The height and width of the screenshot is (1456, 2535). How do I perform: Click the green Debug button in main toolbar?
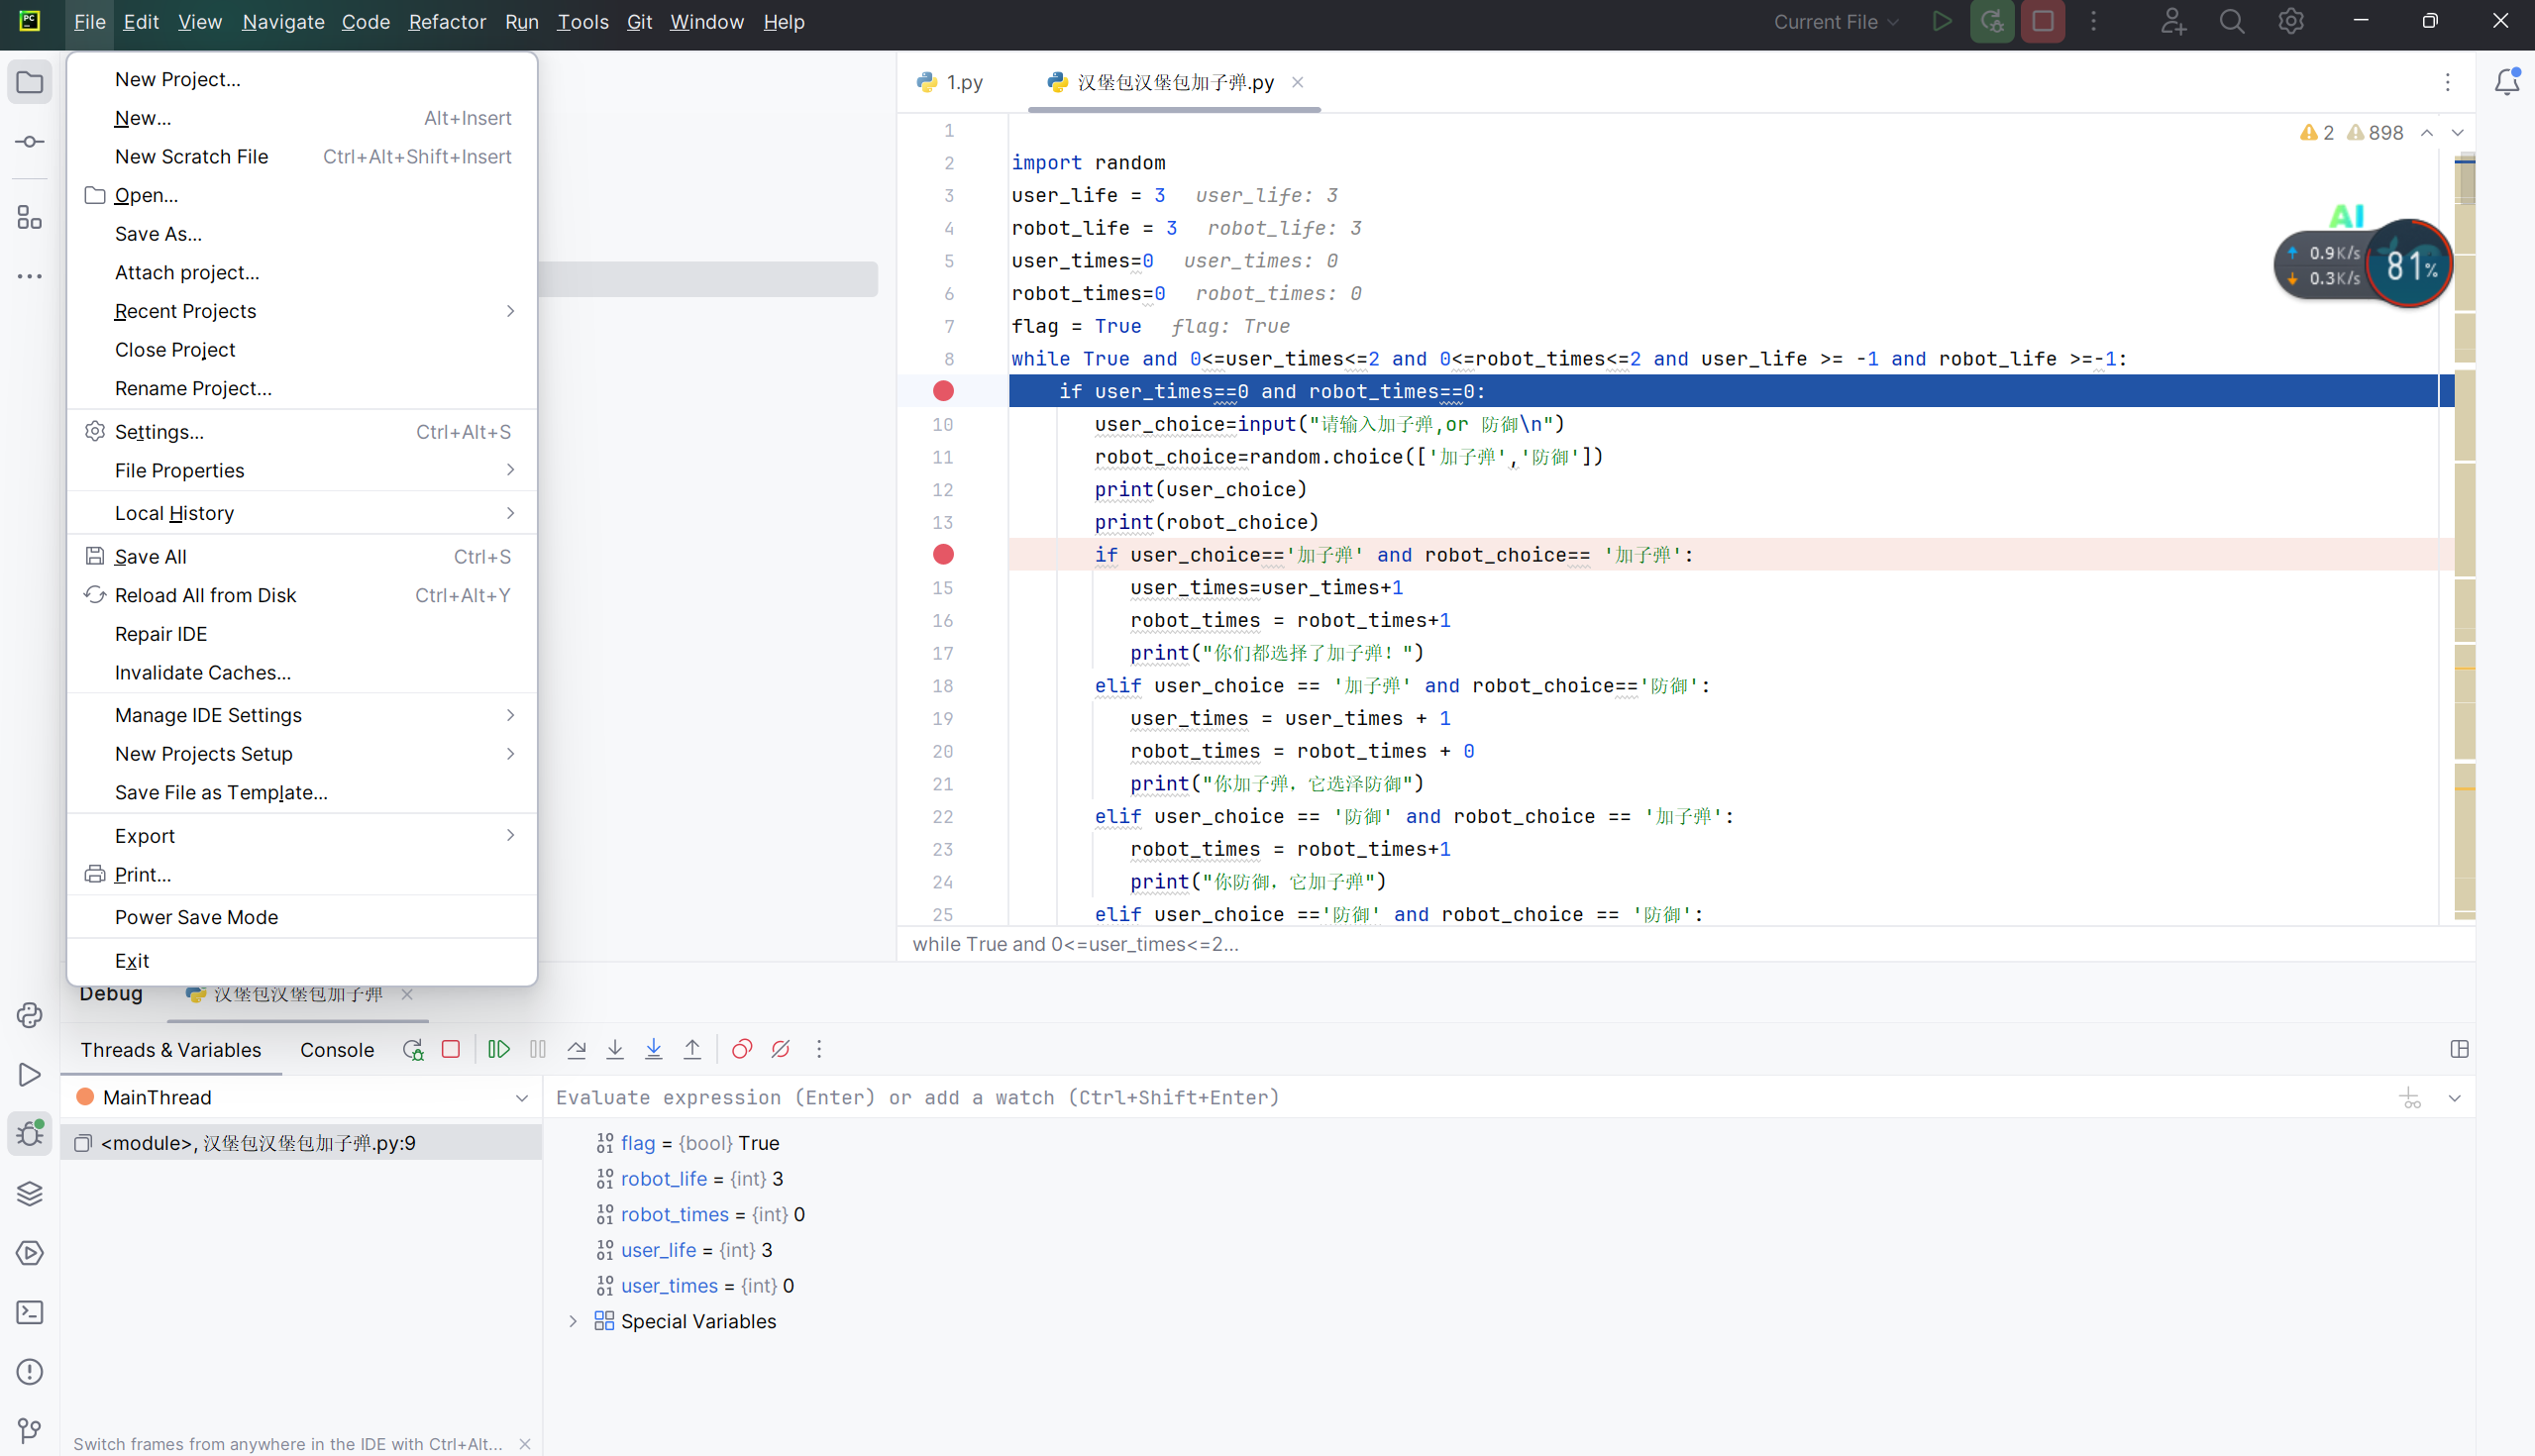tap(1992, 22)
